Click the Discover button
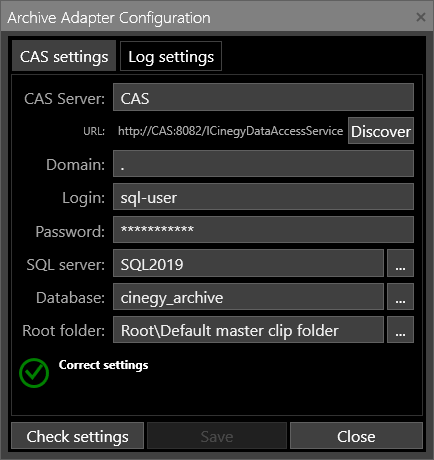434x460 pixels. click(x=381, y=131)
